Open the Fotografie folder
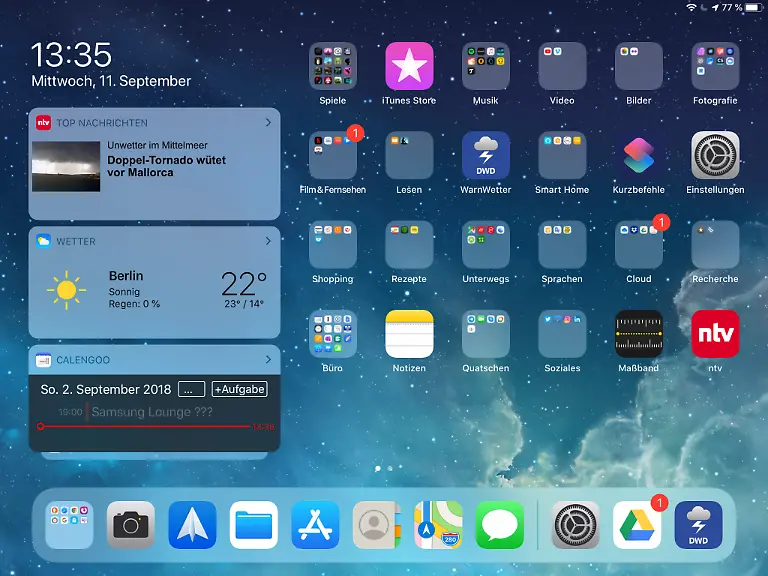 coord(715,66)
